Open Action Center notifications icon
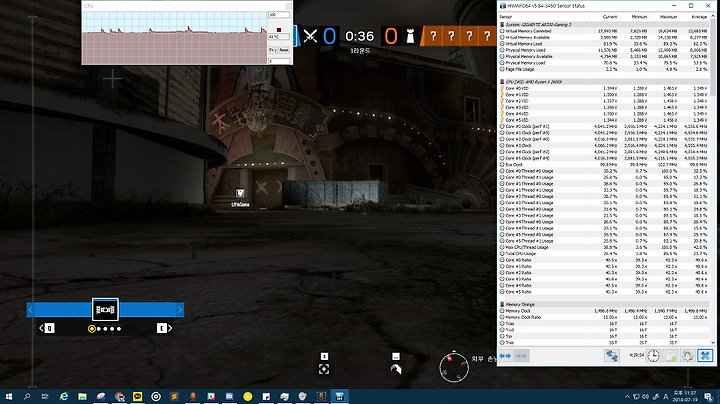The width and height of the screenshot is (720, 404). (x=709, y=397)
